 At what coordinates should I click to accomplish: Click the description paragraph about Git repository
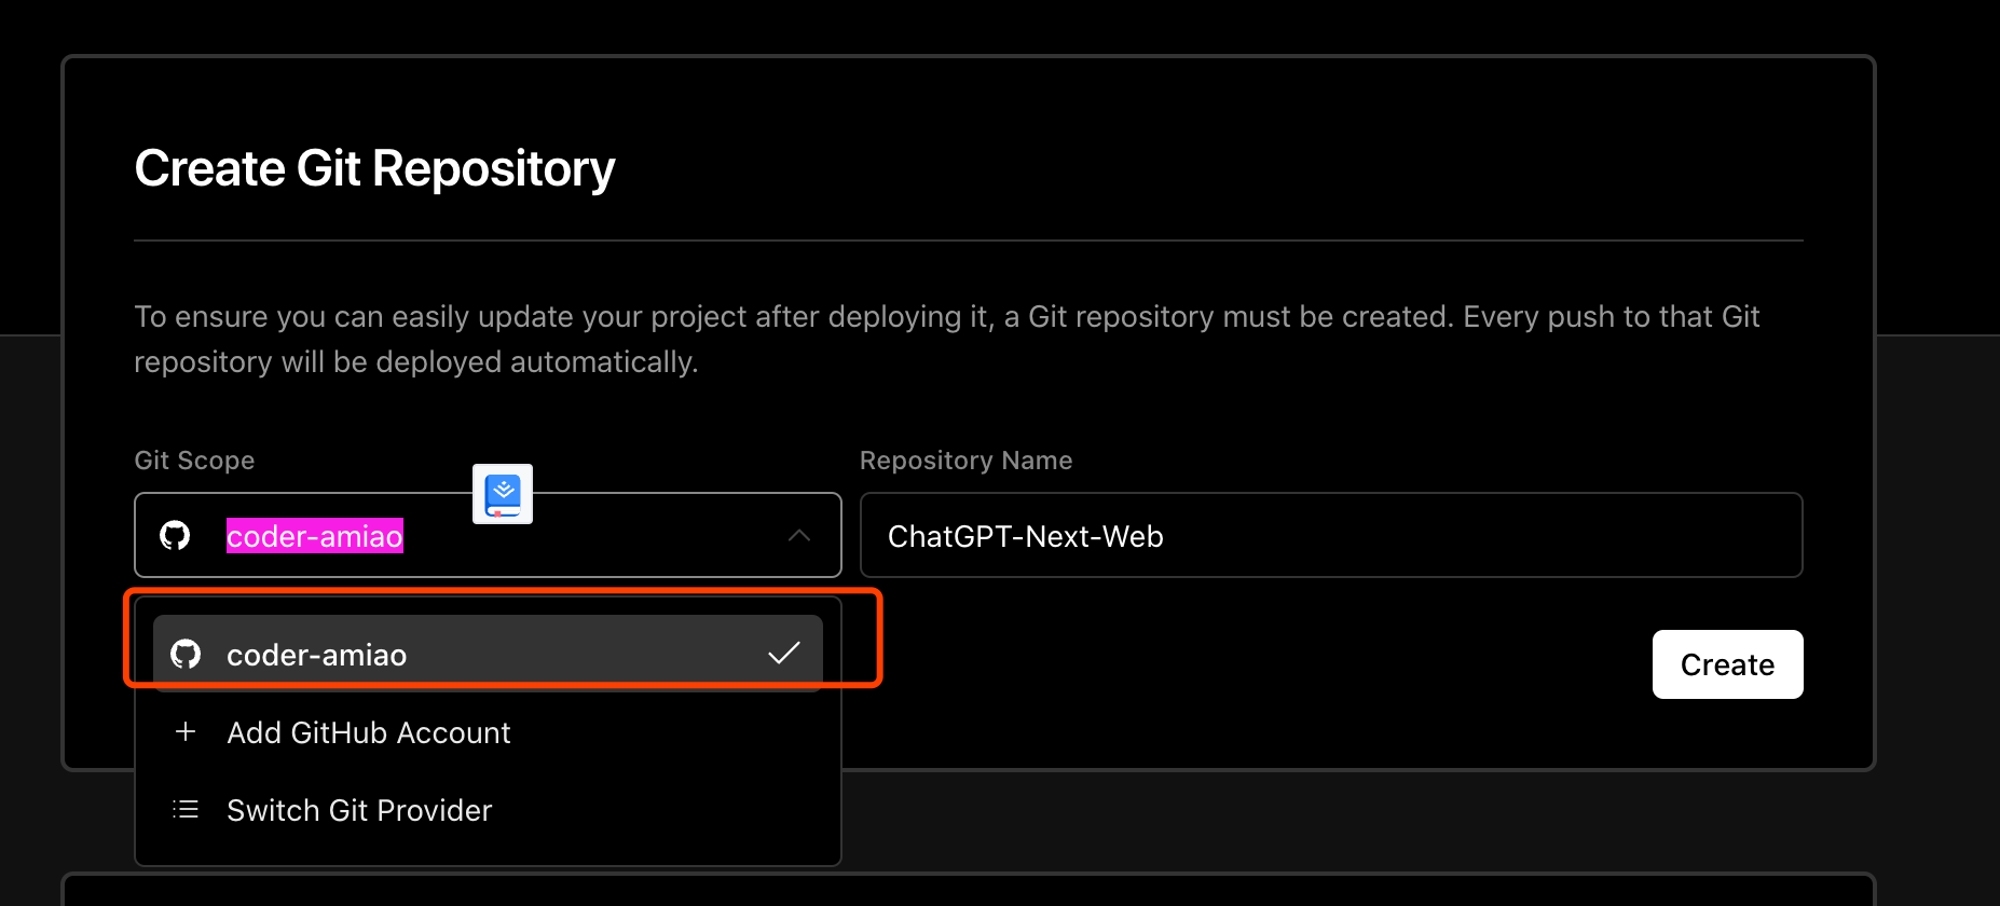947,339
